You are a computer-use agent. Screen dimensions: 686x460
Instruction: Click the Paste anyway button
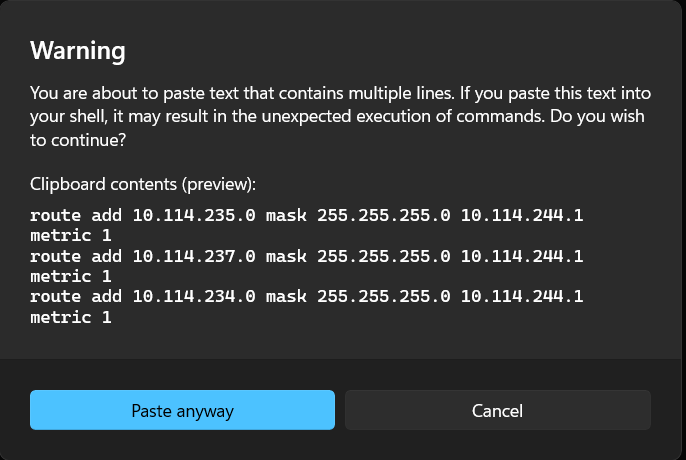coord(182,410)
